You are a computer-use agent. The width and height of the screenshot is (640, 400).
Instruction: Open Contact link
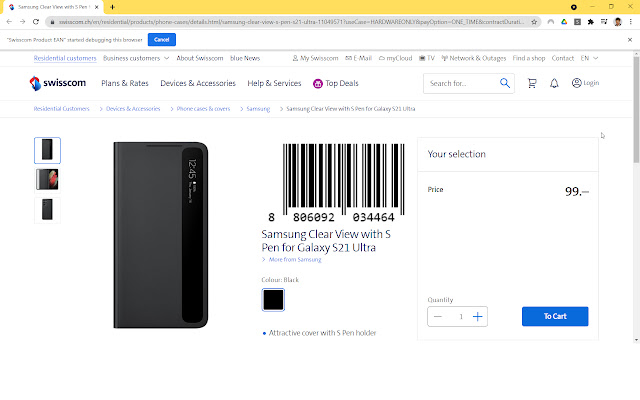click(563, 58)
